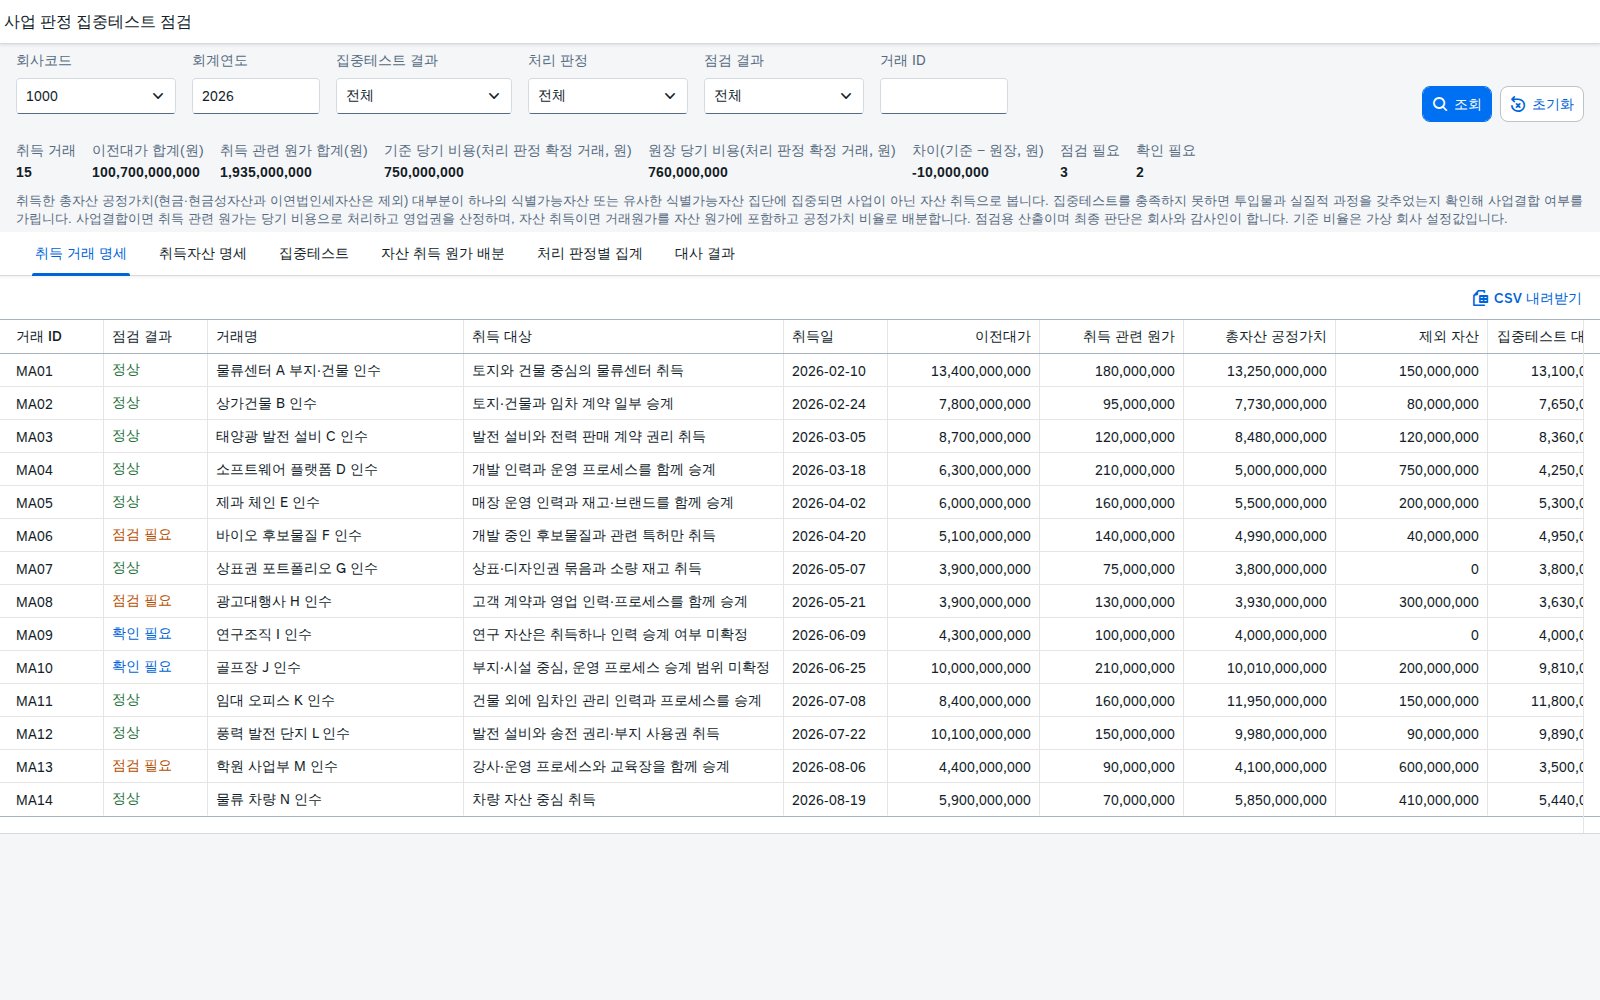Select the MA03 transaction ID cell
1600x1000 pixels.
point(52,436)
